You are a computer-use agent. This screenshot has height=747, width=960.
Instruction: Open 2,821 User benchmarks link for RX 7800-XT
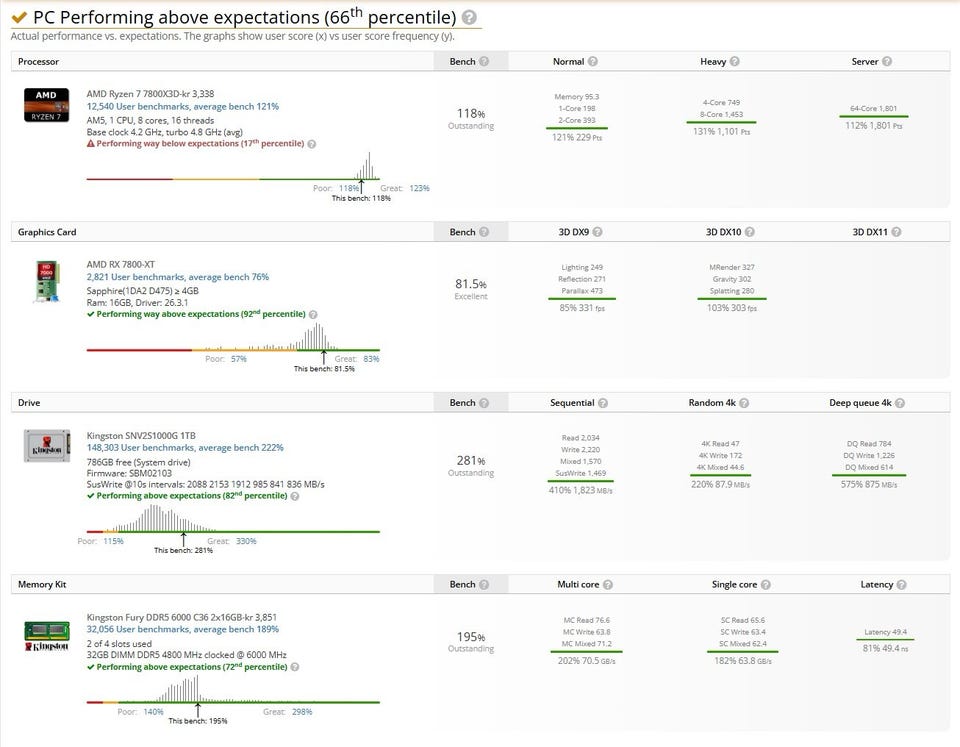pyautogui.click(x=177, y=277)
